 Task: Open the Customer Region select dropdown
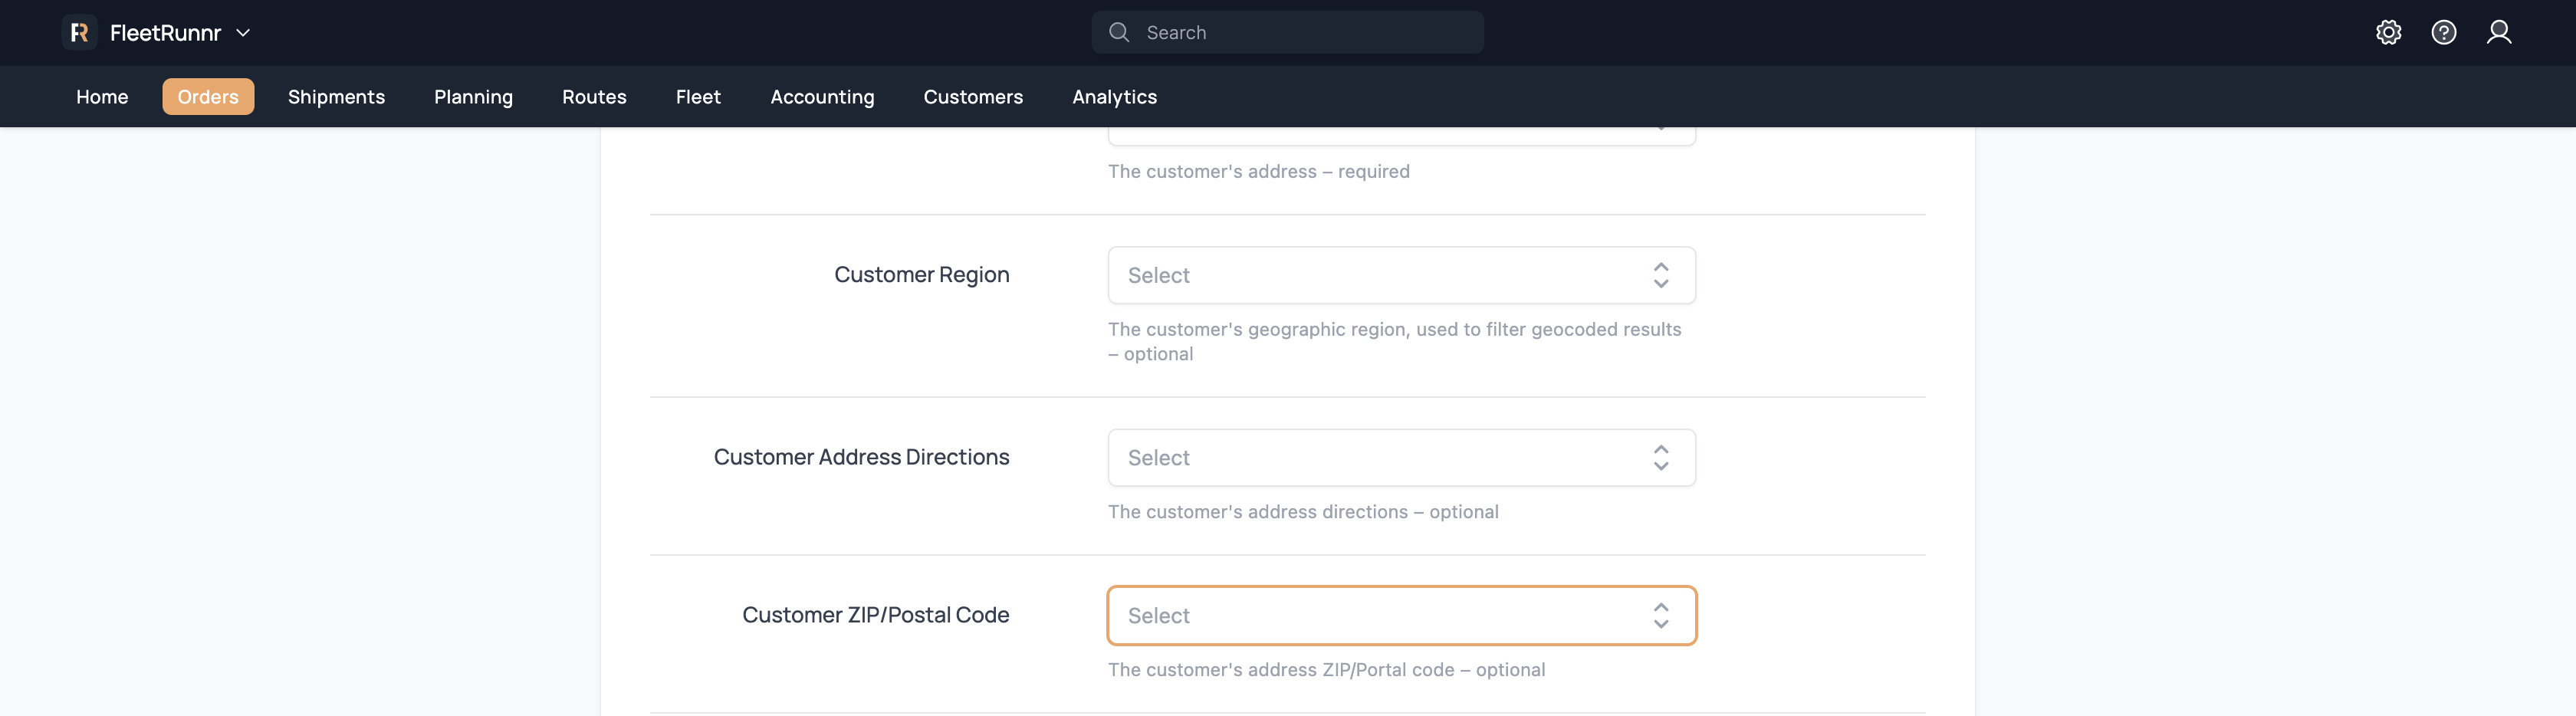[x=1380, y=275]
